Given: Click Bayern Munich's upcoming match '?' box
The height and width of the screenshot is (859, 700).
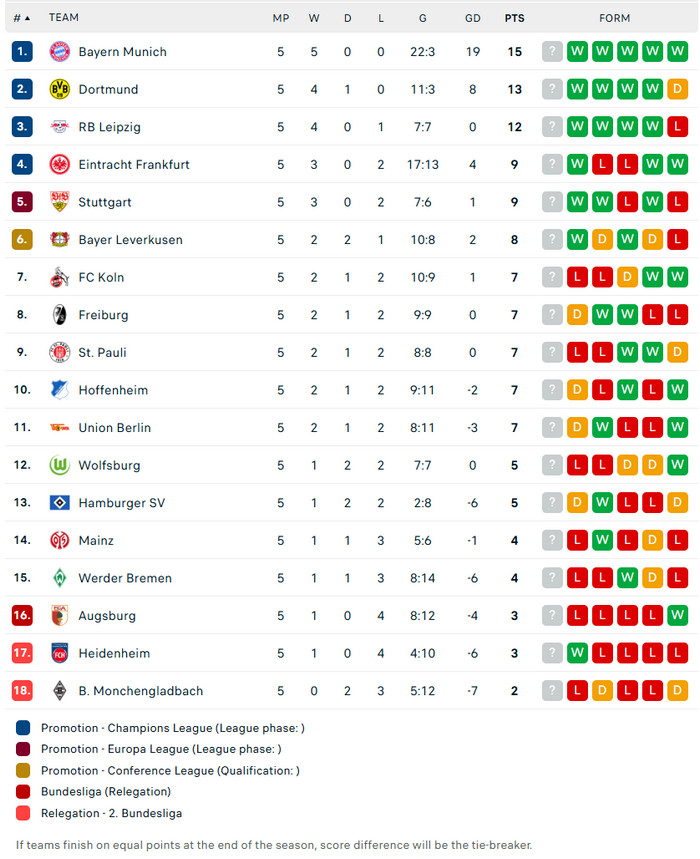Looking at the screenshot, I should [552, 52].
